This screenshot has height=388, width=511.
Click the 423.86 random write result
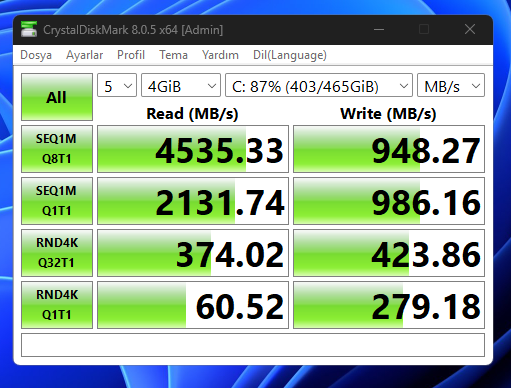coord(389,253)
